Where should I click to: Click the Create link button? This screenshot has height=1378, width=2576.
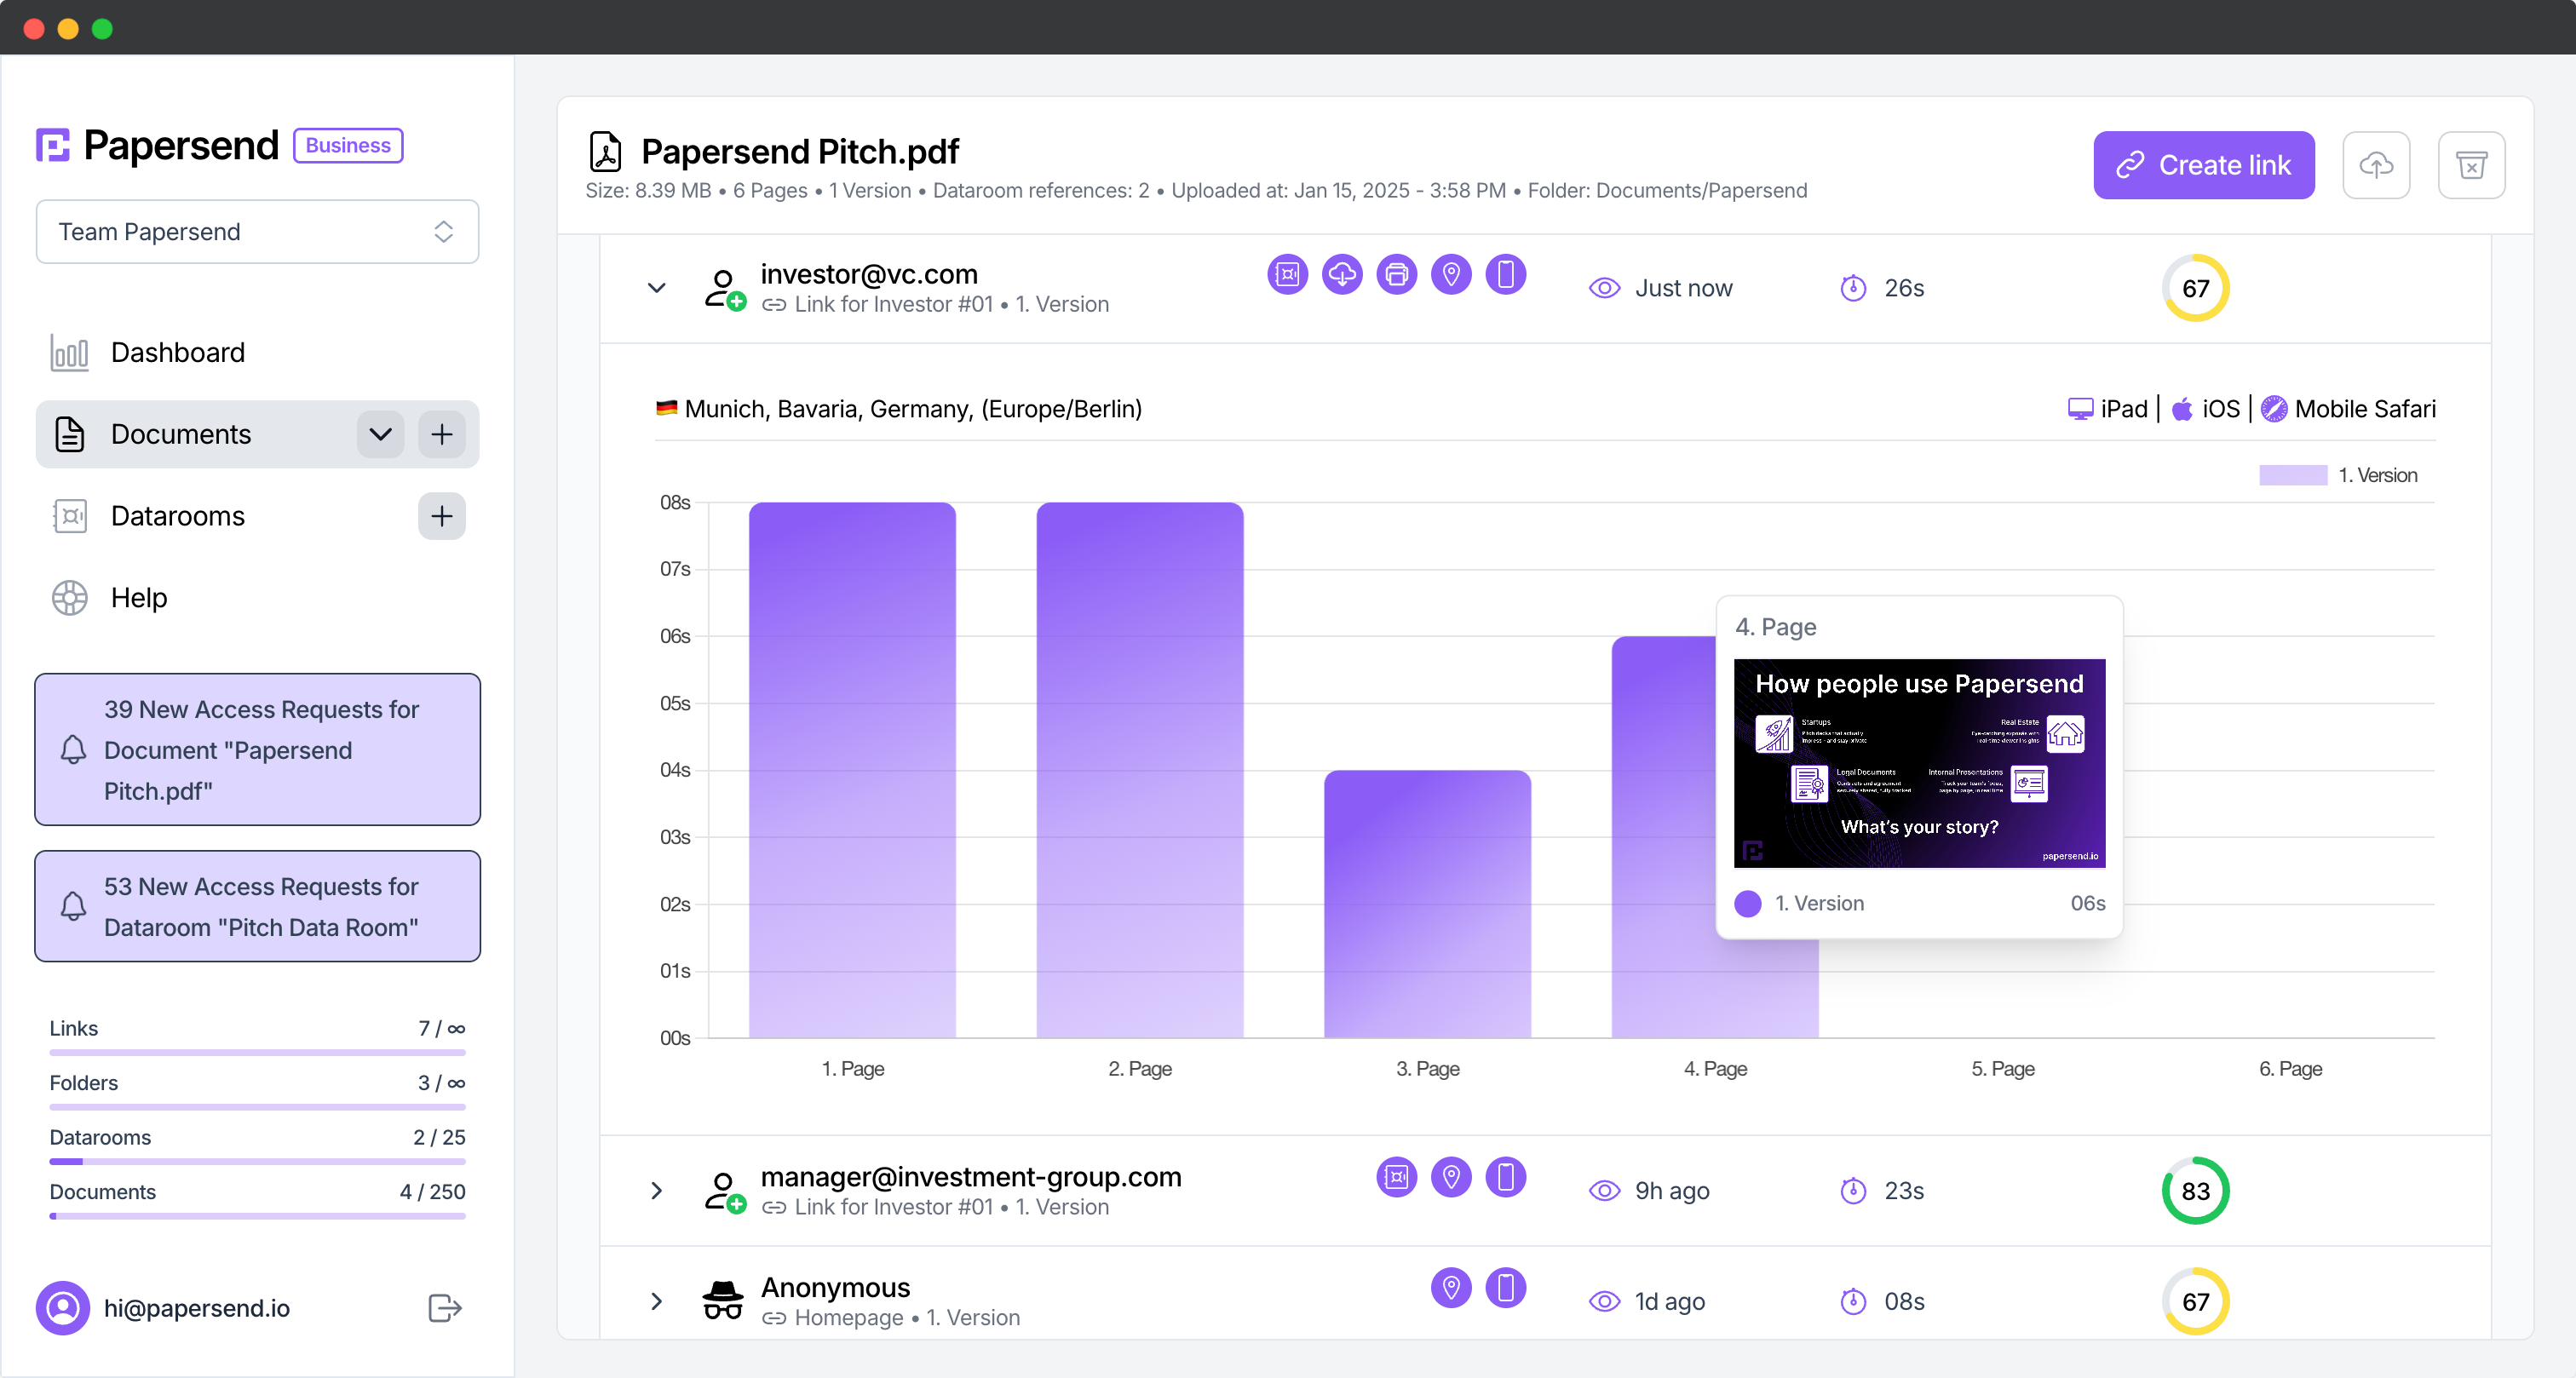2203,164
